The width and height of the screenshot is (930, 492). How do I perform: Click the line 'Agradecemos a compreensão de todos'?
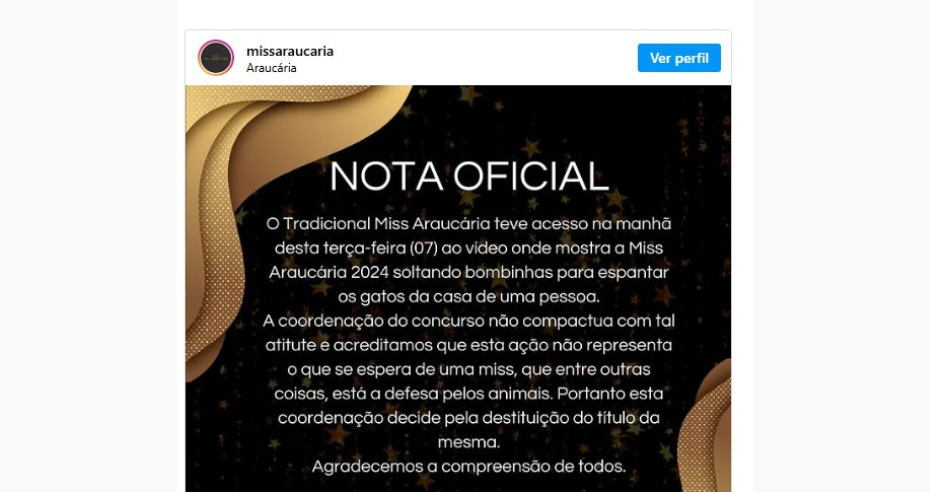(x=469, y=467)
